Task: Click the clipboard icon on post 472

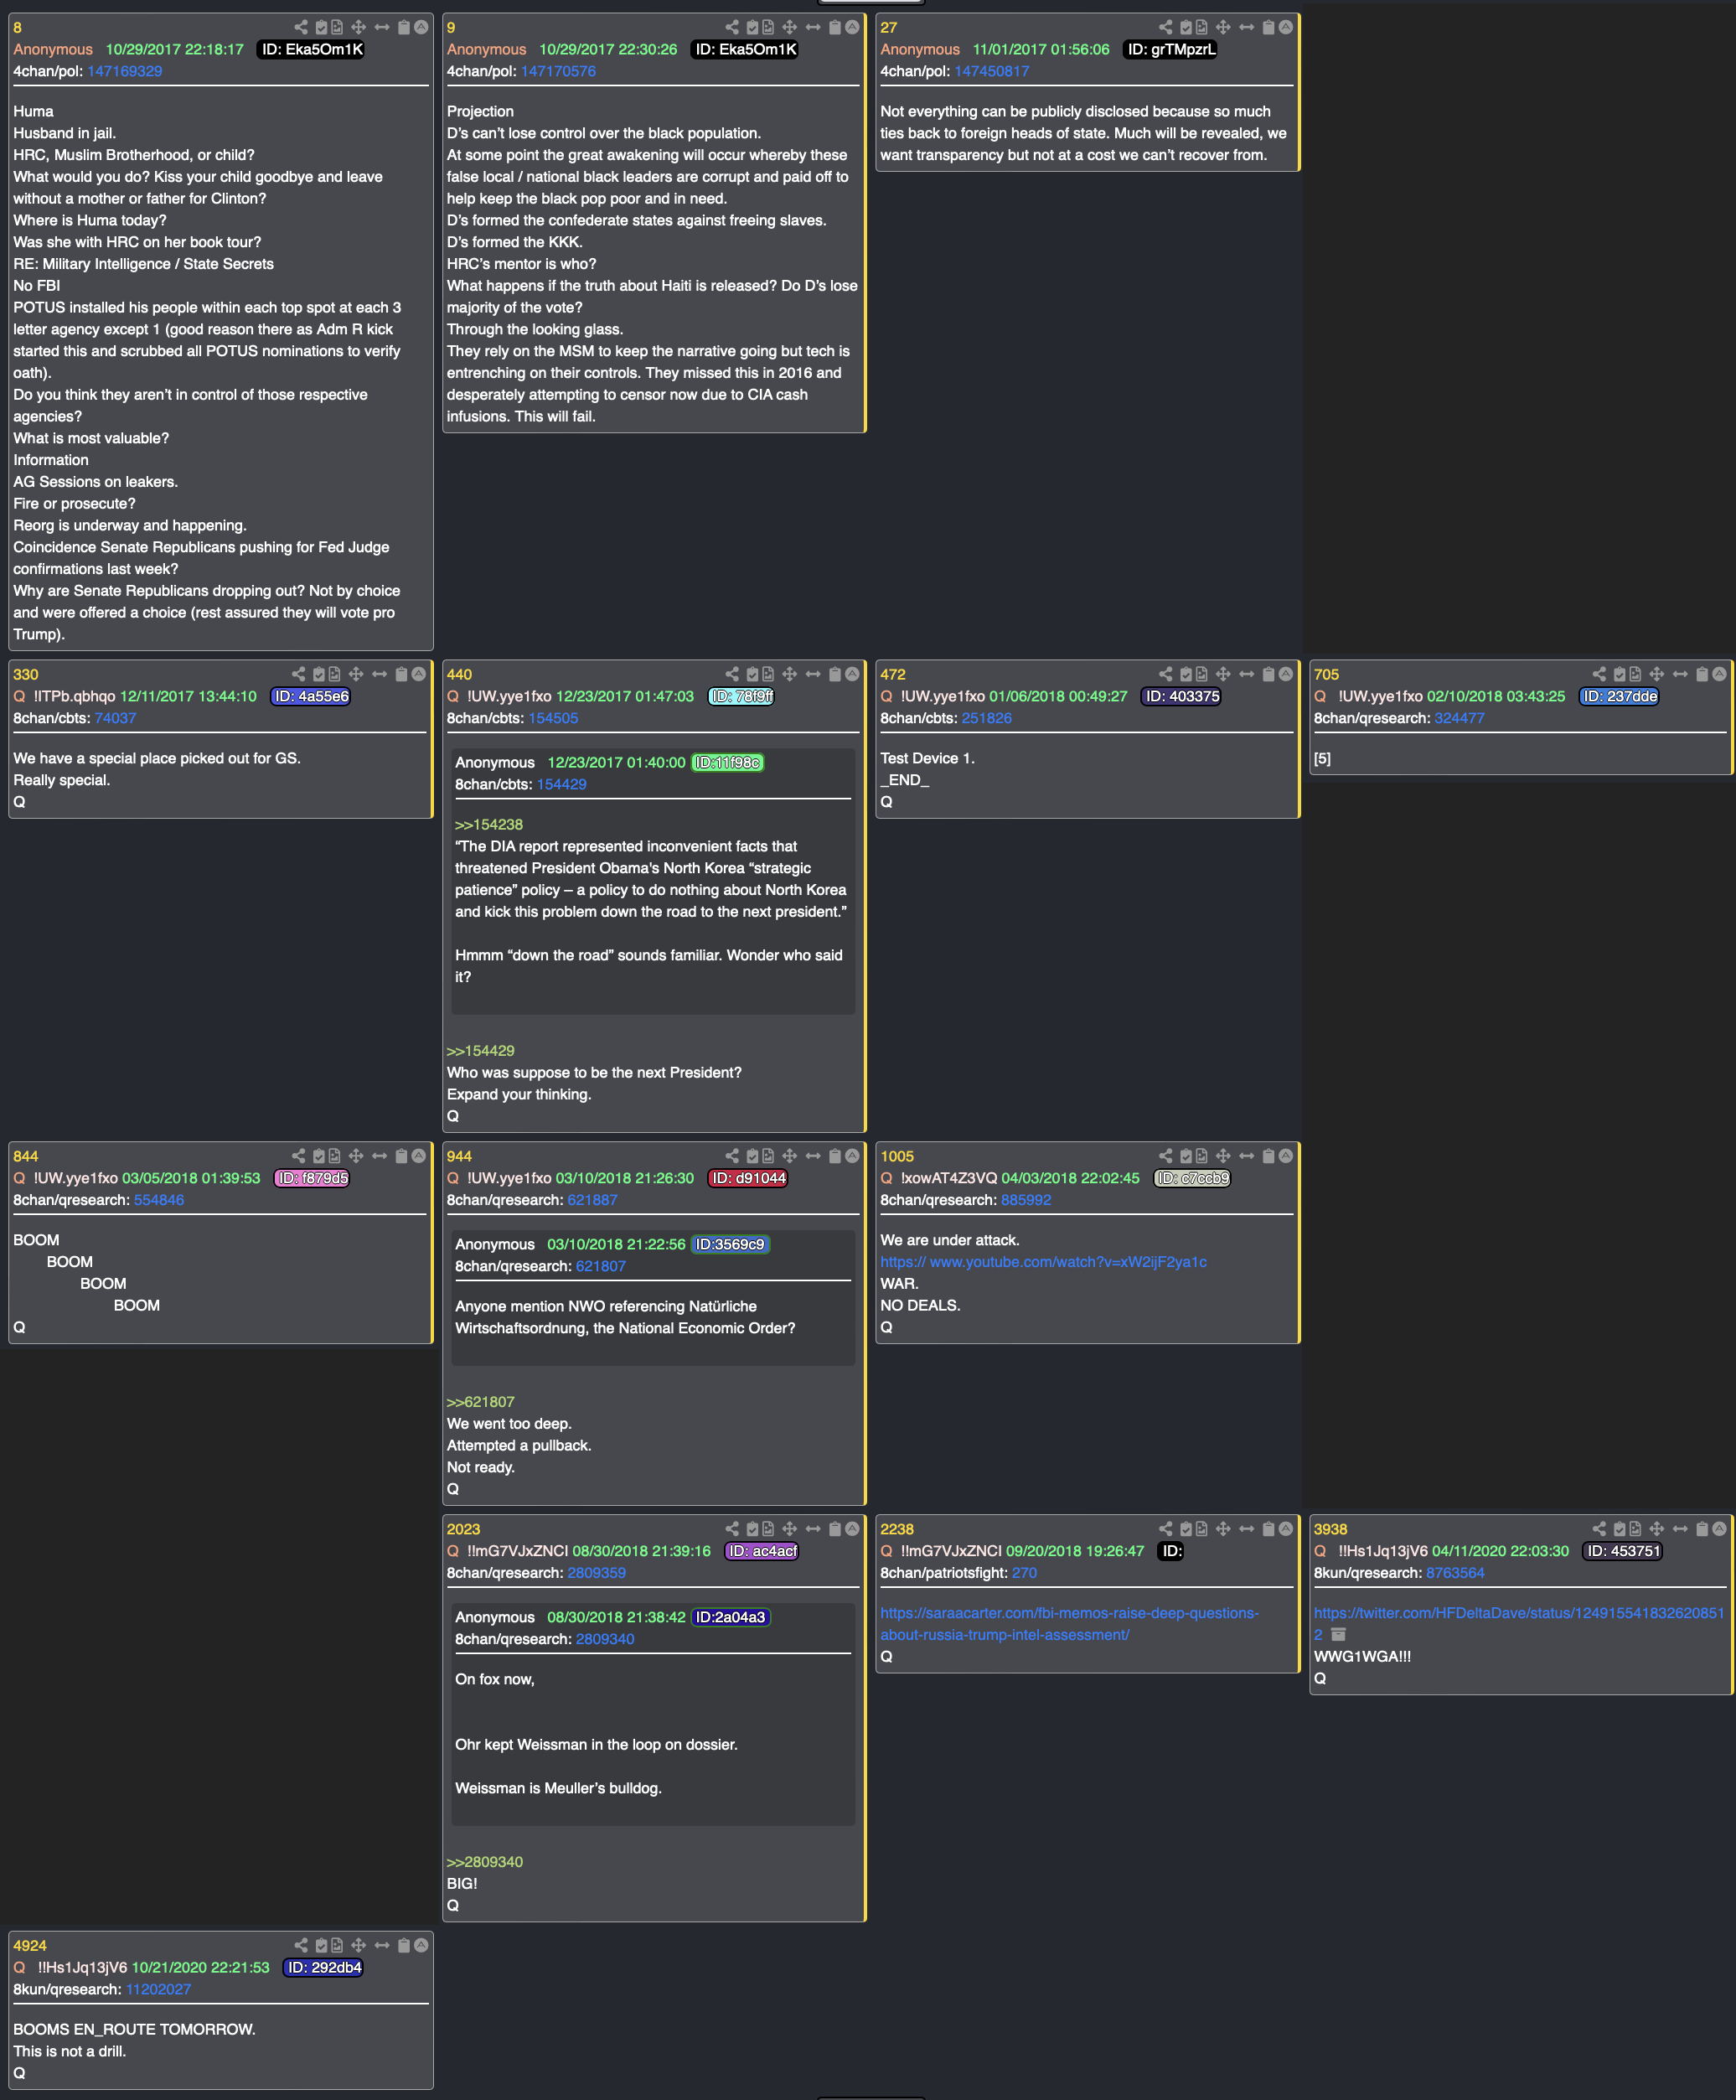Action: [1268, 674]
